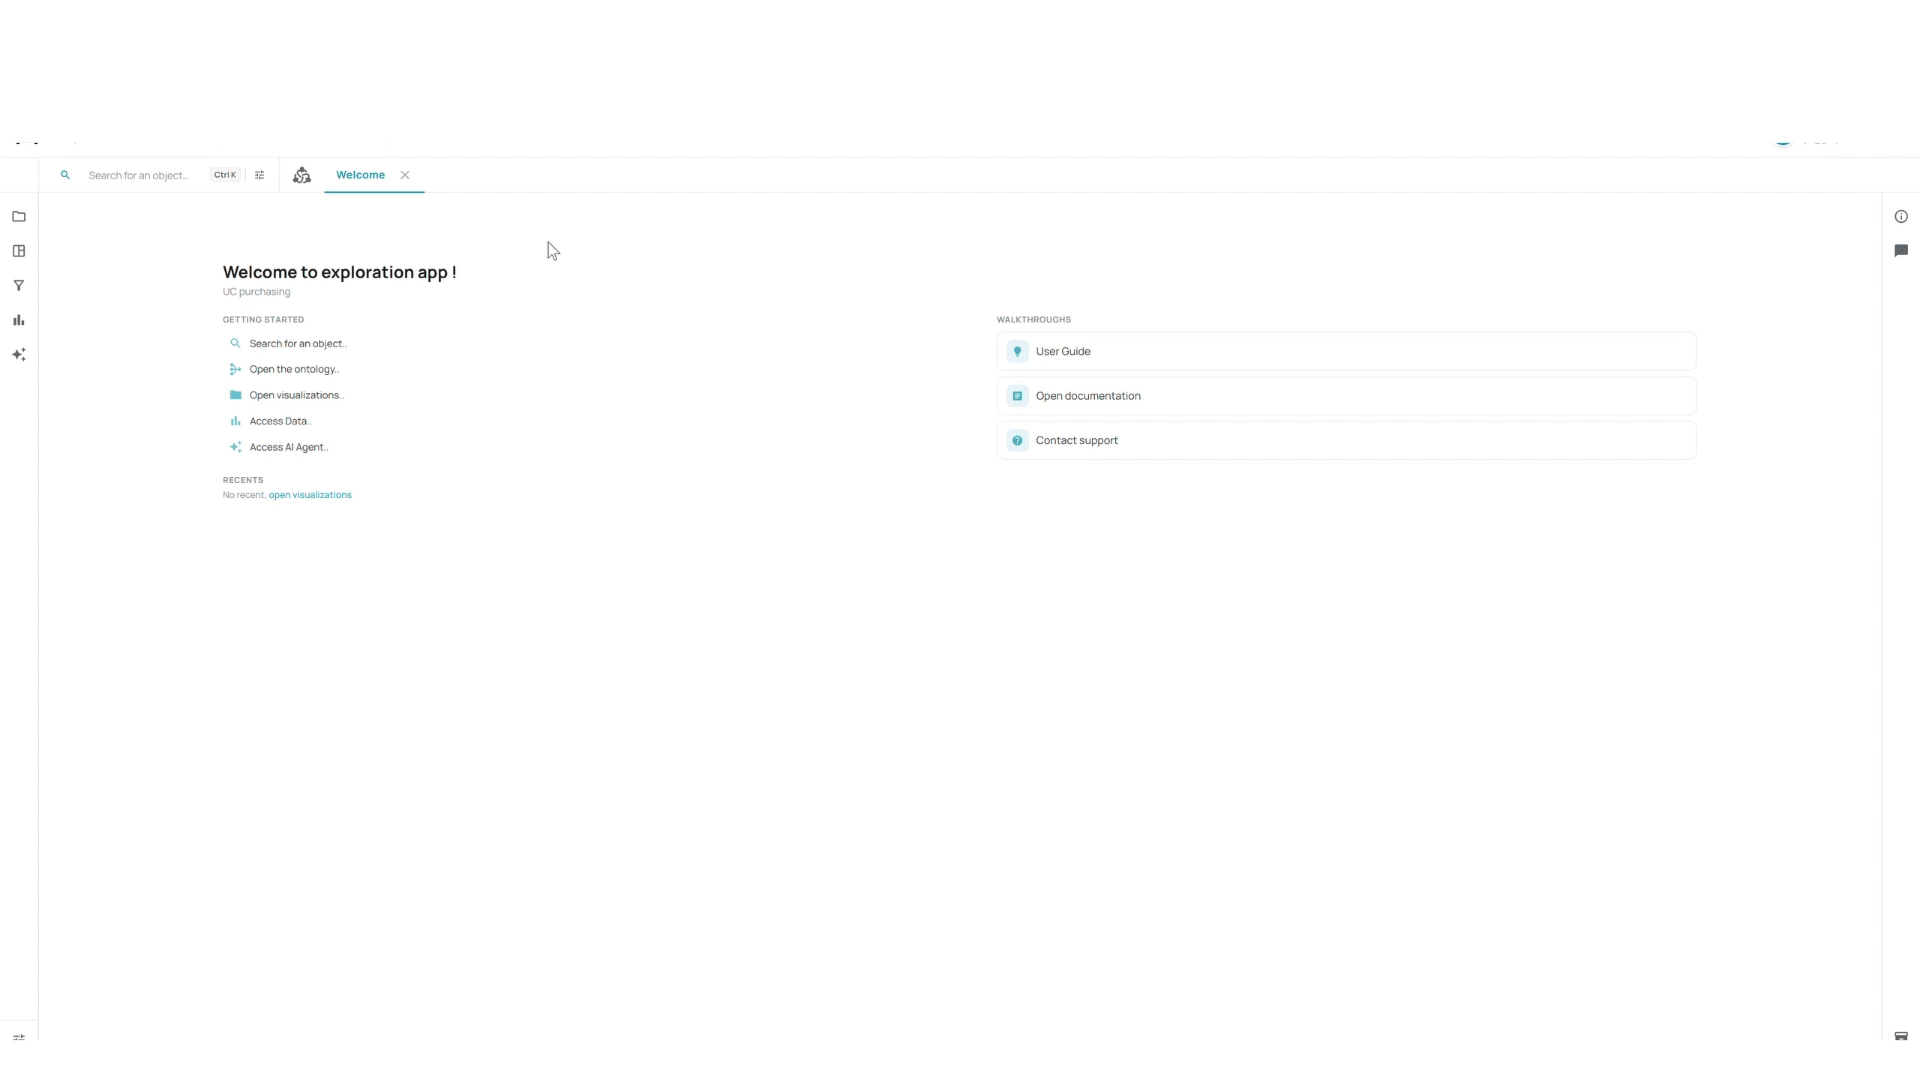Open the folder icon in left sidebar

19,216
